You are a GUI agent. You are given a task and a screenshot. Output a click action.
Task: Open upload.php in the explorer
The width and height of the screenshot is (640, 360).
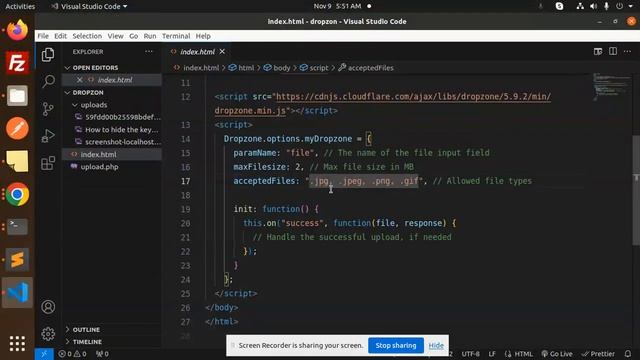100,167
